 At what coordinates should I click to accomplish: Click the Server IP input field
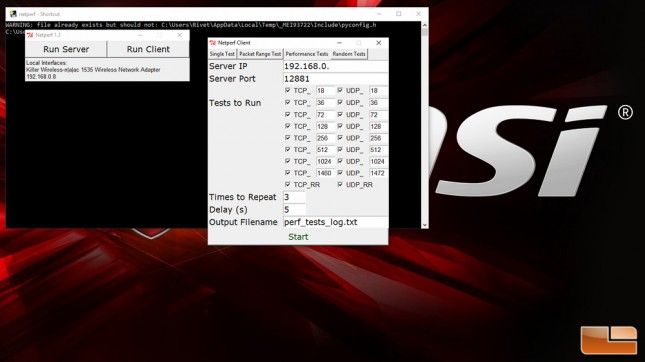[x=335, y=66]
